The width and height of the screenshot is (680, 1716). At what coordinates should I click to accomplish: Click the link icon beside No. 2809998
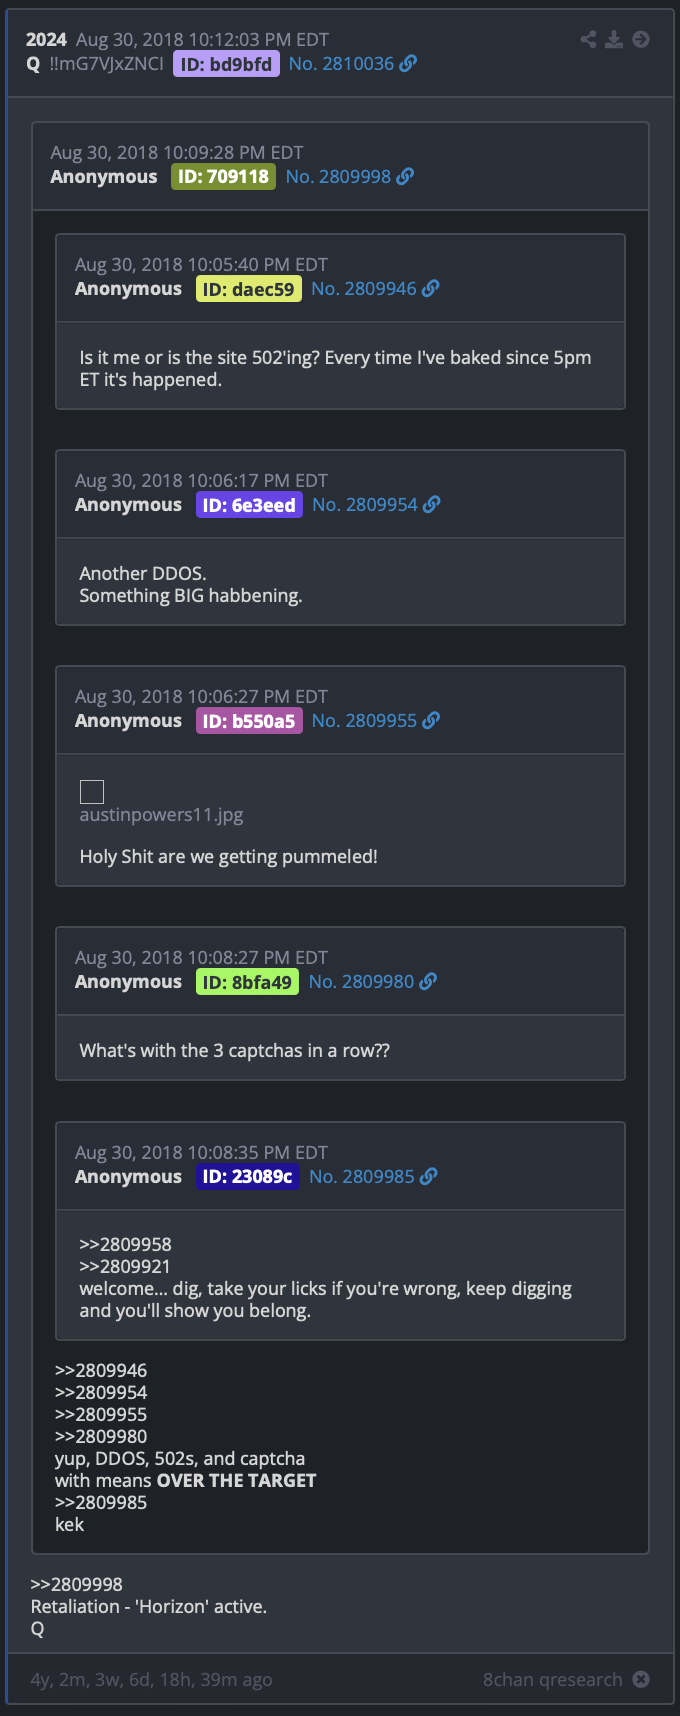tap(405, 176)
